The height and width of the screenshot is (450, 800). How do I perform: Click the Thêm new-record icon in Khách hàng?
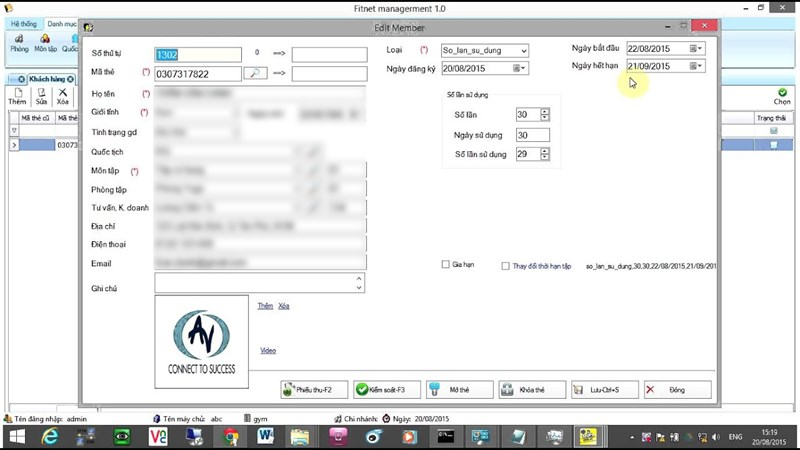point(17,96)
